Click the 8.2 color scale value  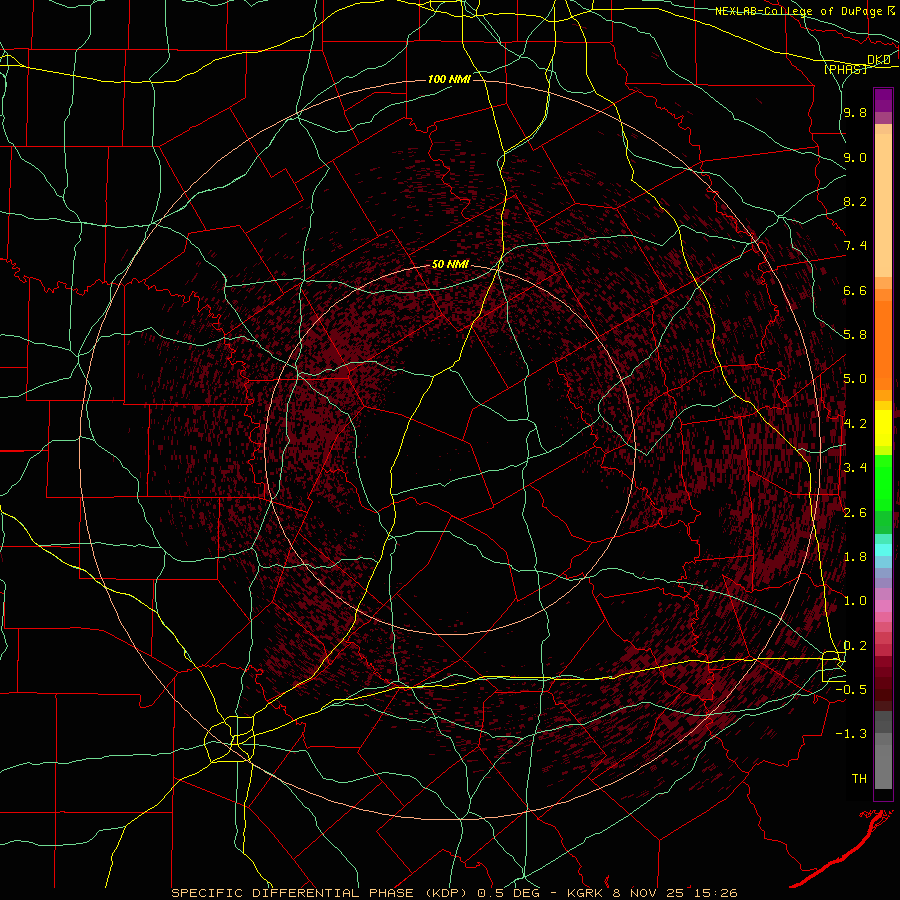click(x=855, y=201)
